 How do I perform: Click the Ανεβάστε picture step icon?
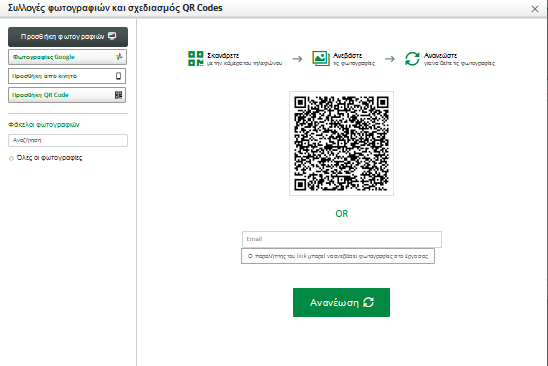pyautogui.click(x=321, y=58)
